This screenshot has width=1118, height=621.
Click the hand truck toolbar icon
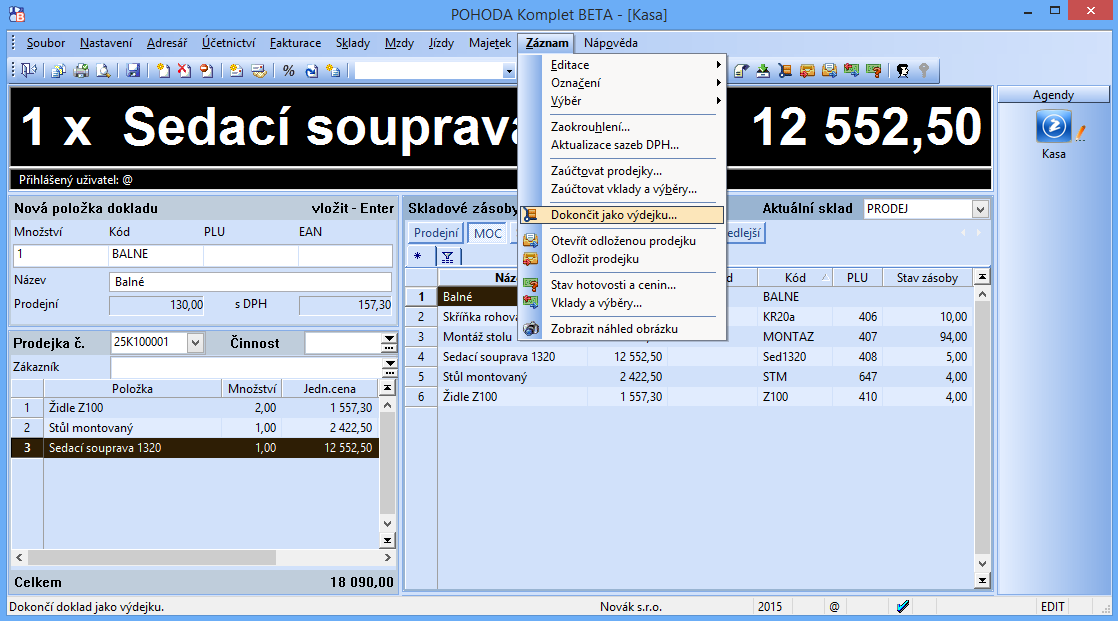point(785,71)
